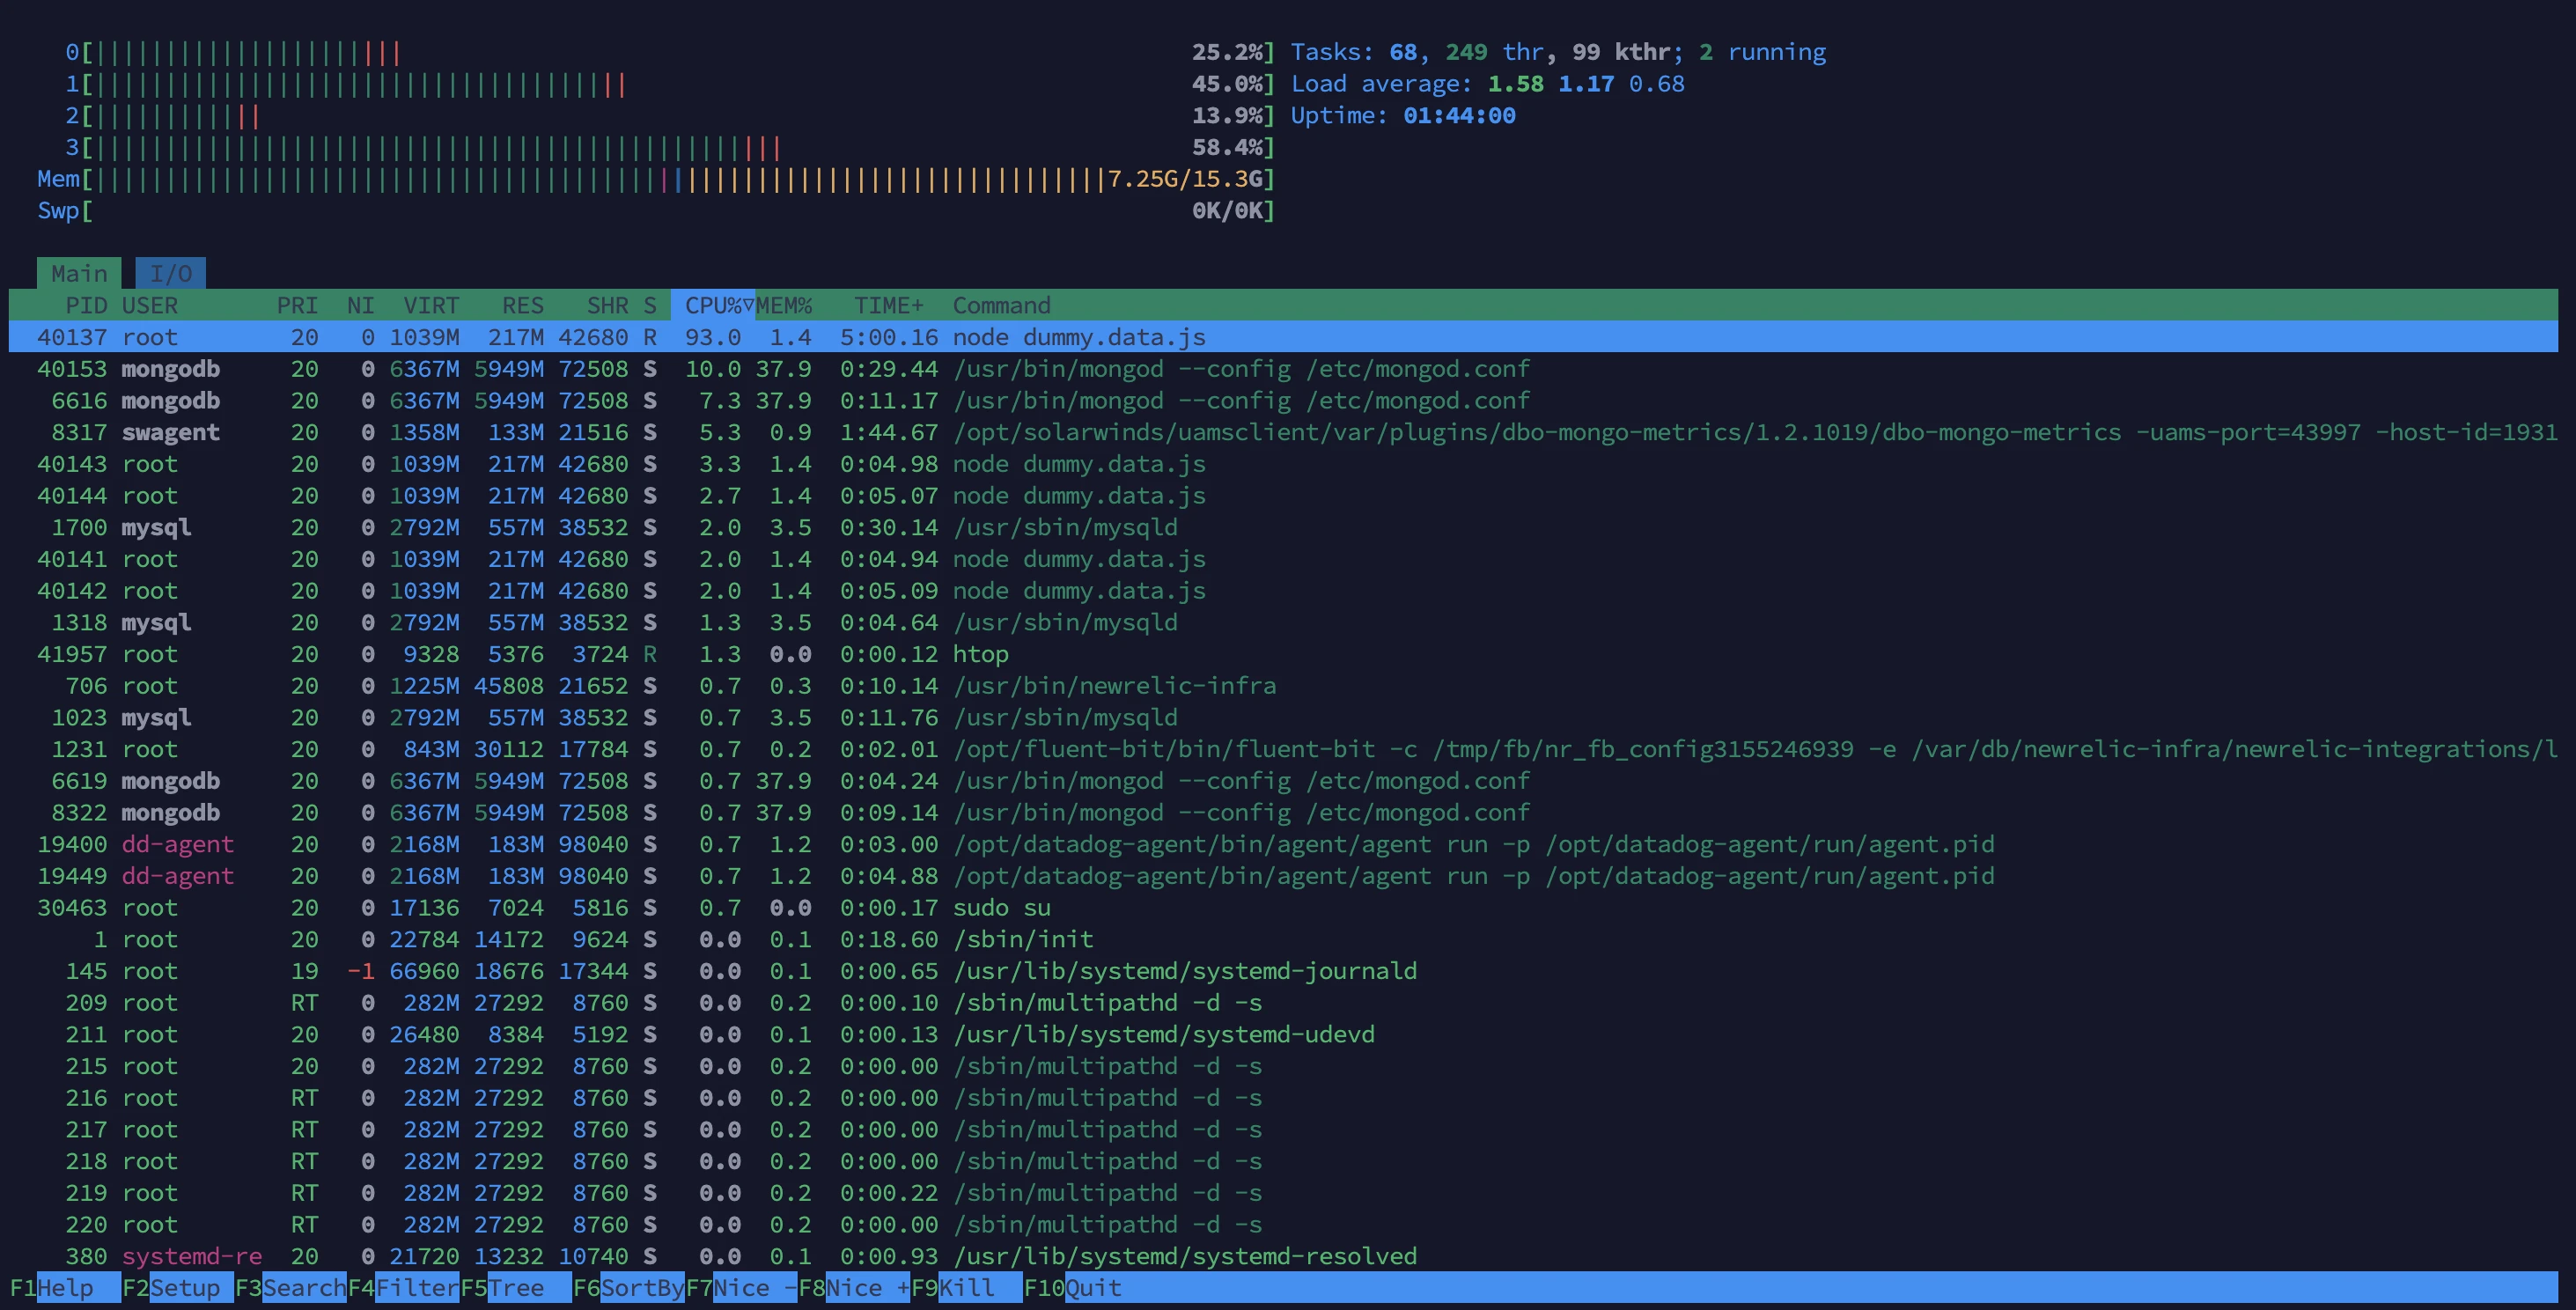Select PID 211 systemd-udevd row
The image size is (2576, 1310).
pos(1283,1034)
